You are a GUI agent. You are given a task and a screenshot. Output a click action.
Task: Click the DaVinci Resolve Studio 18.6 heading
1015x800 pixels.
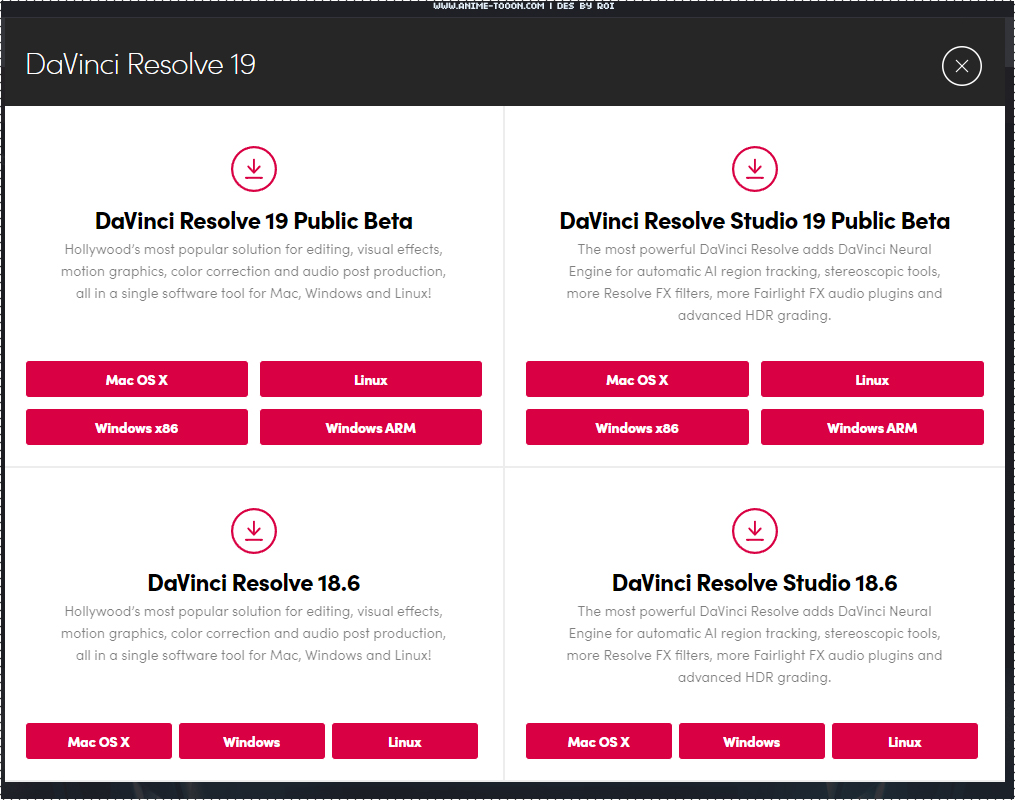pos(755,583)
